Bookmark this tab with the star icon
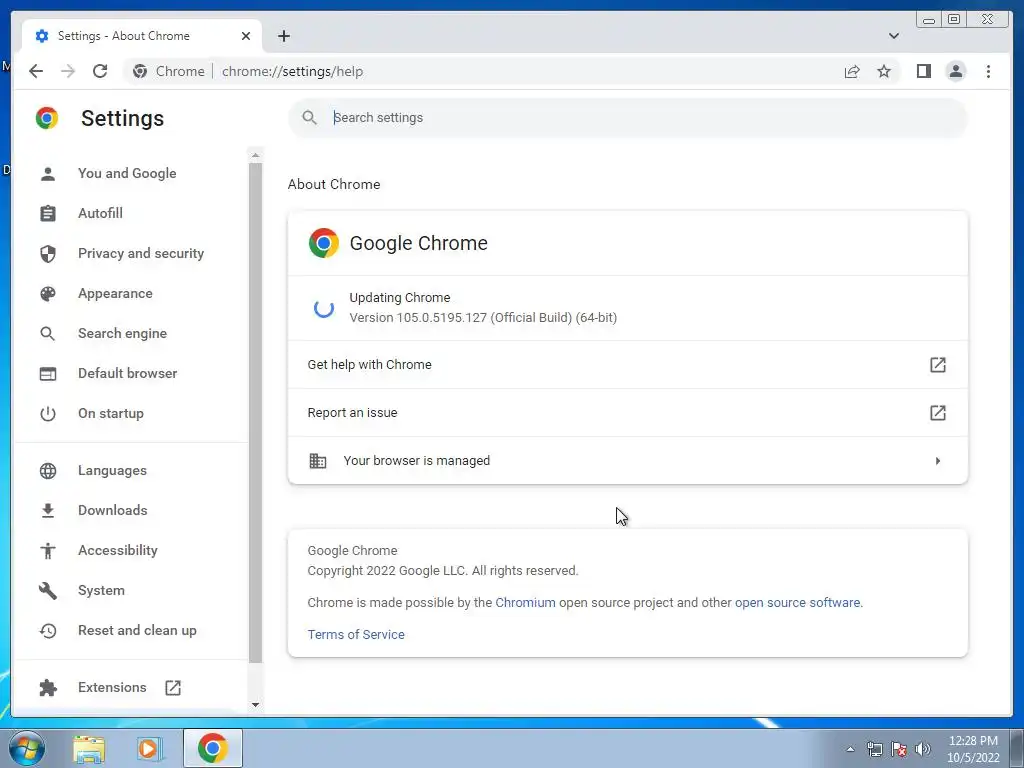The image size is (1024, 768). tap(884, 71)
